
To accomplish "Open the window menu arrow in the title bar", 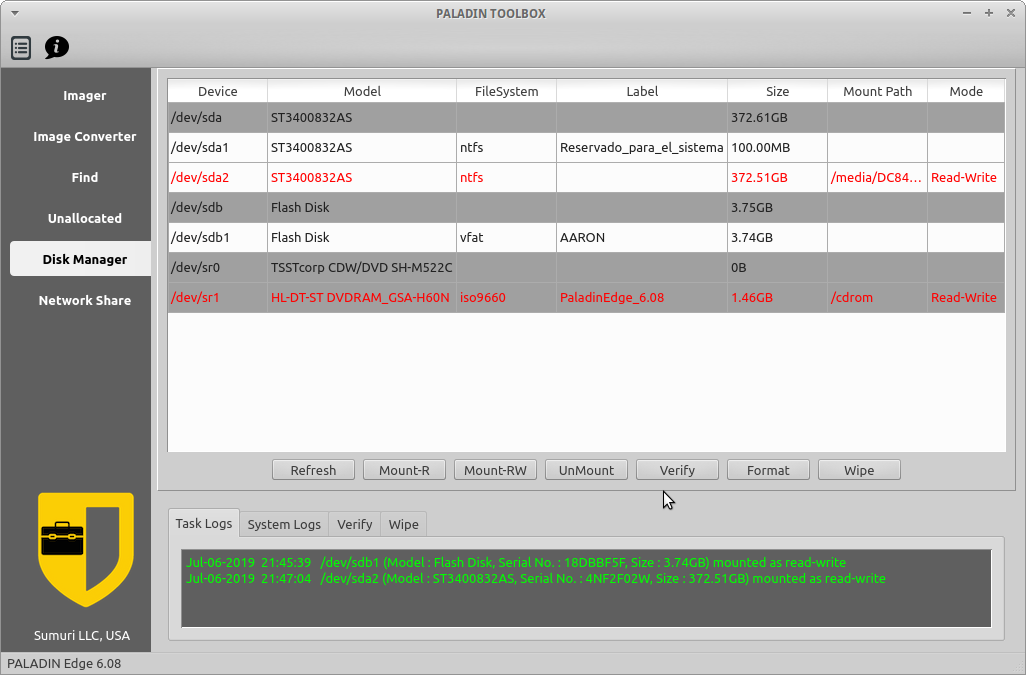I will pos(14,13).
